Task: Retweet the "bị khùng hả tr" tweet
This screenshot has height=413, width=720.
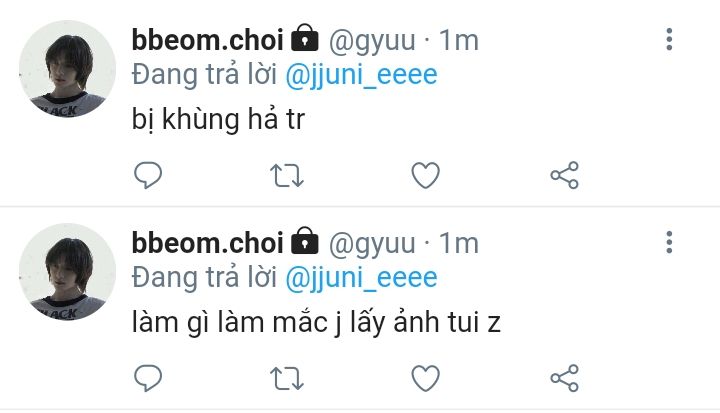Action: pos(287,175)
